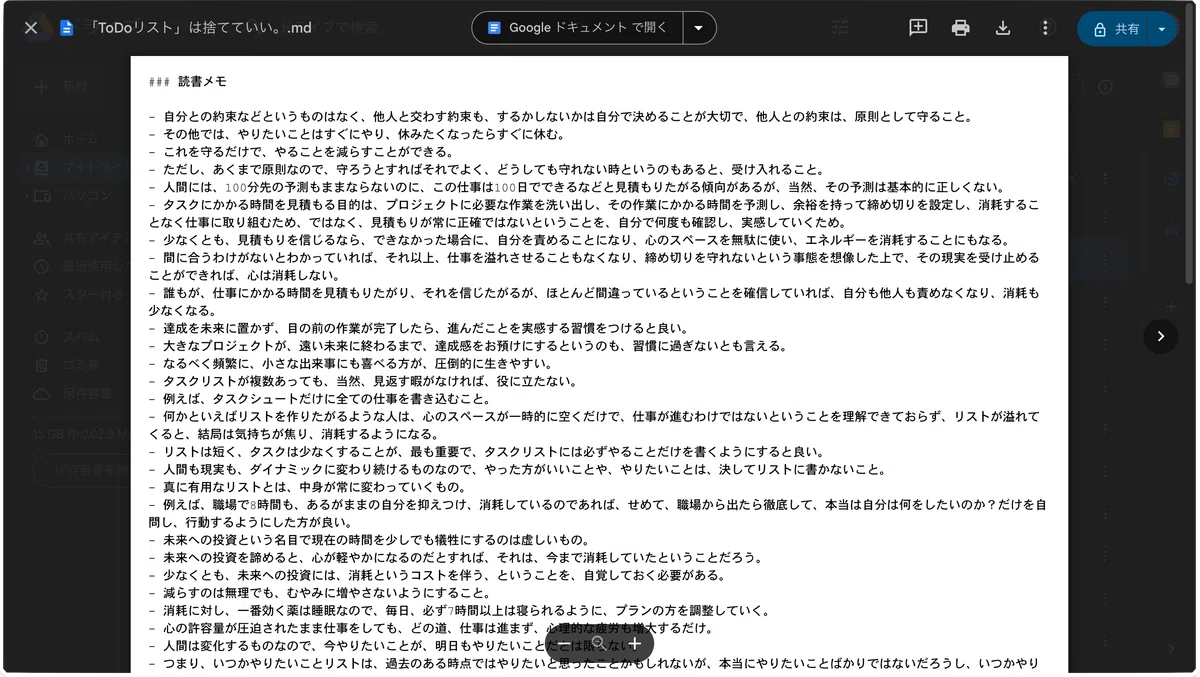Image resolution: width=1200 pixels, height=677 pixels.
Task: Zoom in with the plus button
Action: tap(635, 643)
